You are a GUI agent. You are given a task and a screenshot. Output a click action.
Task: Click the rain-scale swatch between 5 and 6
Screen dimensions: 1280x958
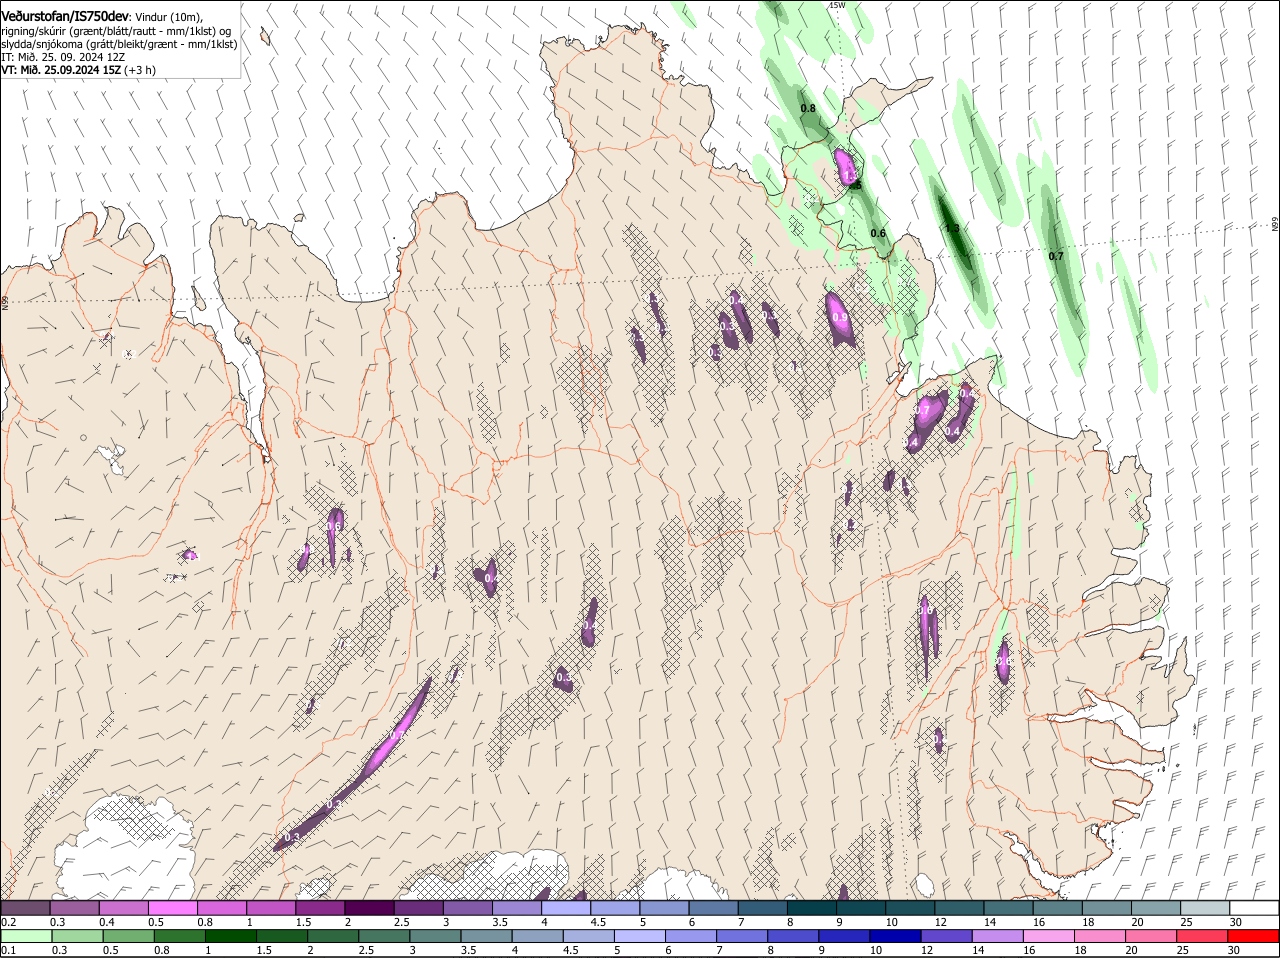click(638, 936)
